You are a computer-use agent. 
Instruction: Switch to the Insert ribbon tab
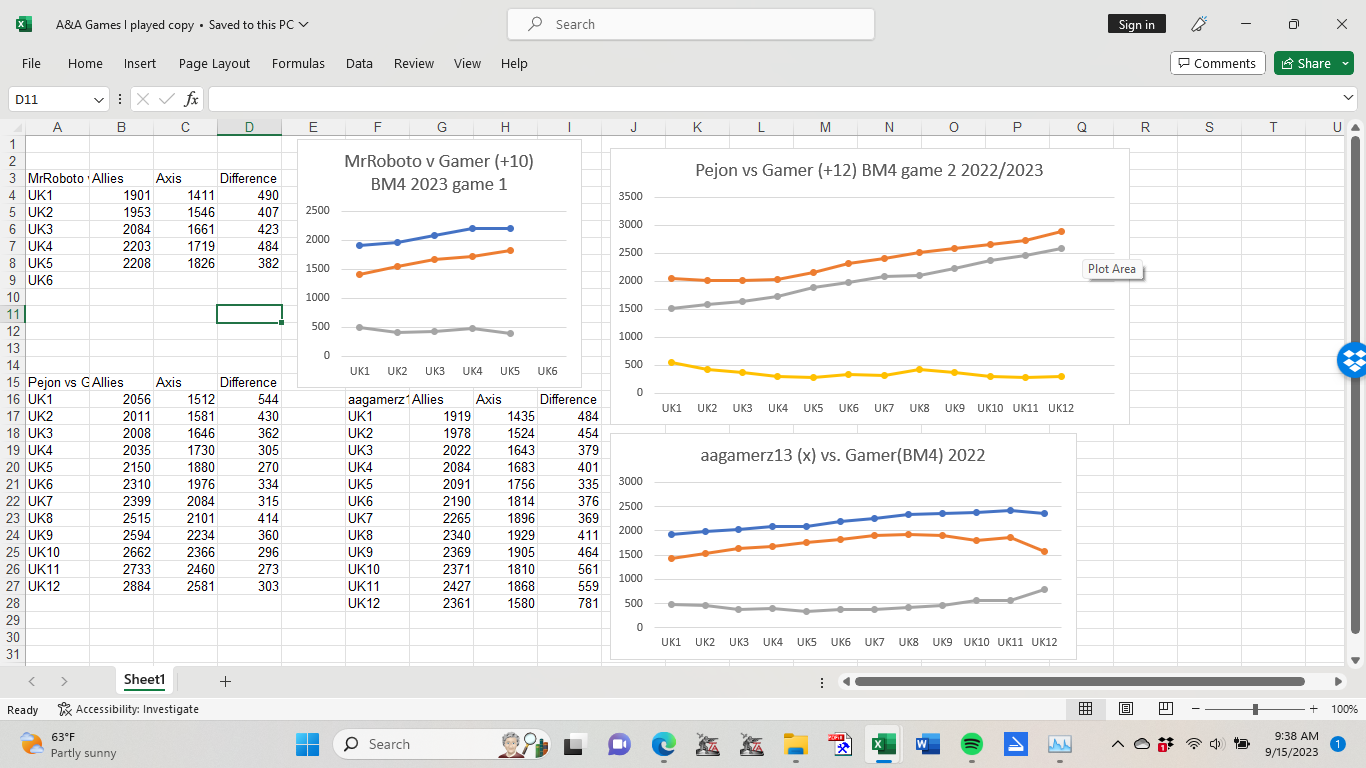click(140, 63)
